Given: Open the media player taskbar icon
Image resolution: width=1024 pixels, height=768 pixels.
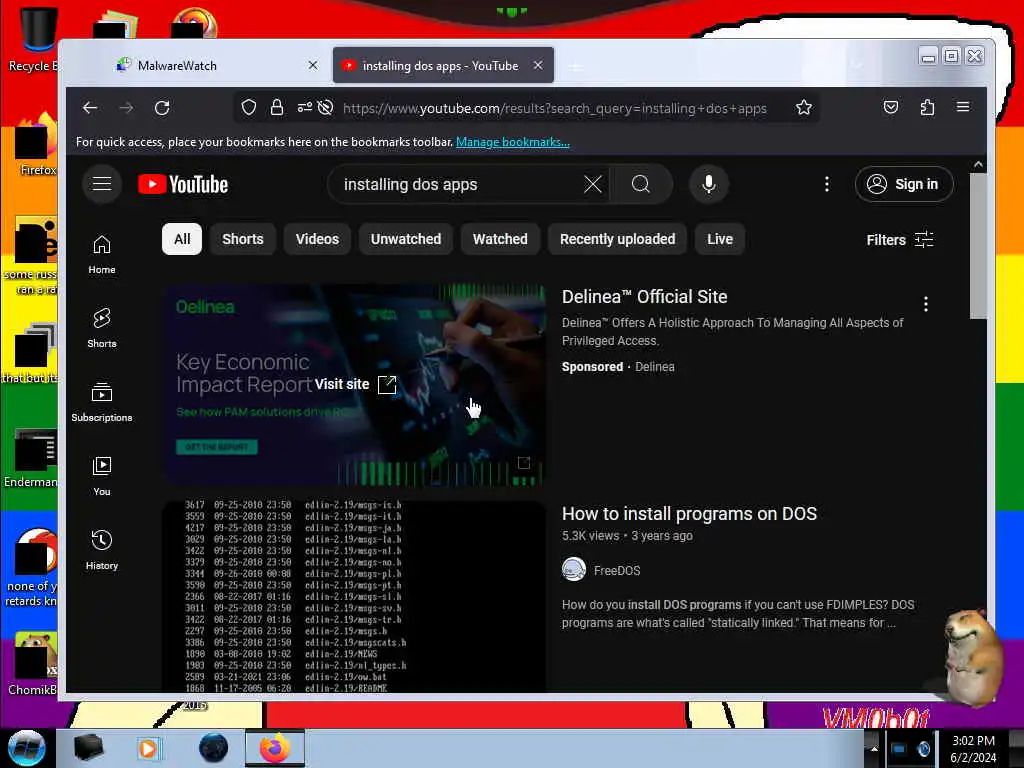Looking at the screenshot, I should point(148,748).
